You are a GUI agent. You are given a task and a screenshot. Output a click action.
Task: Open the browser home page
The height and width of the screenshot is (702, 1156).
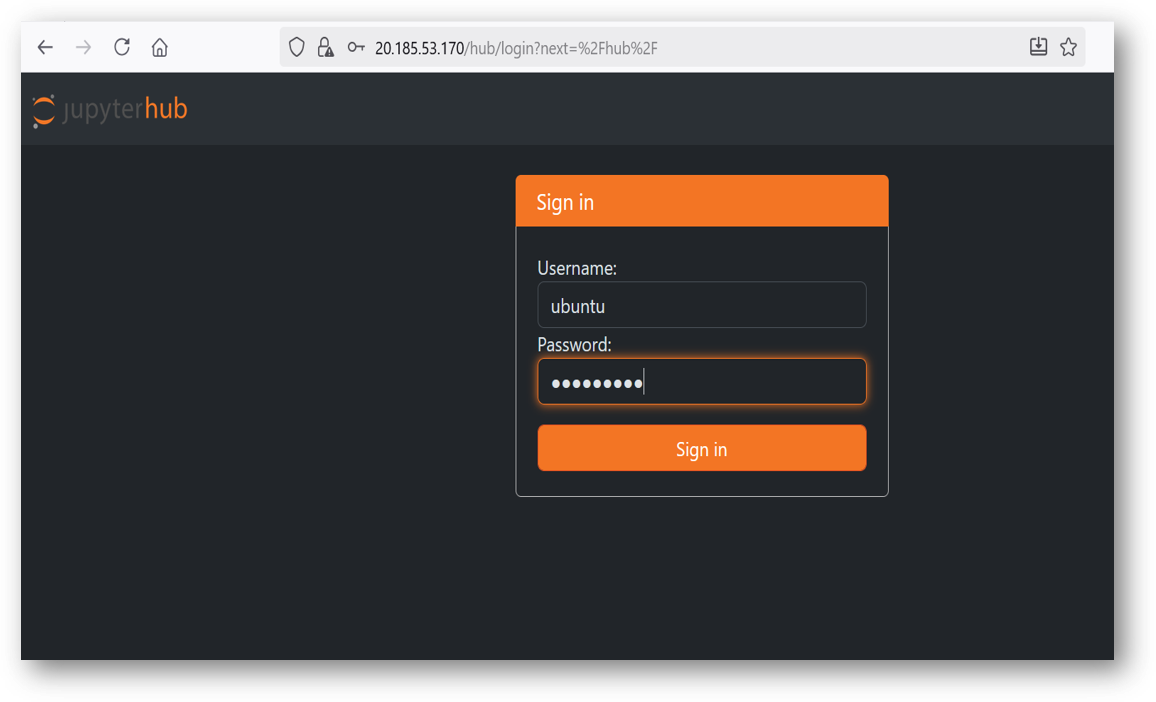coord(159,46)
